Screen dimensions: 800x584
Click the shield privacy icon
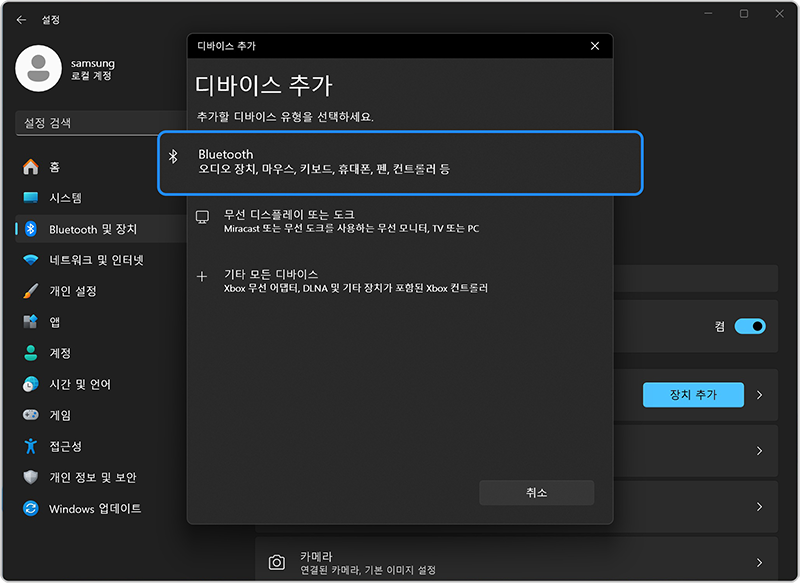click(31, 477)
